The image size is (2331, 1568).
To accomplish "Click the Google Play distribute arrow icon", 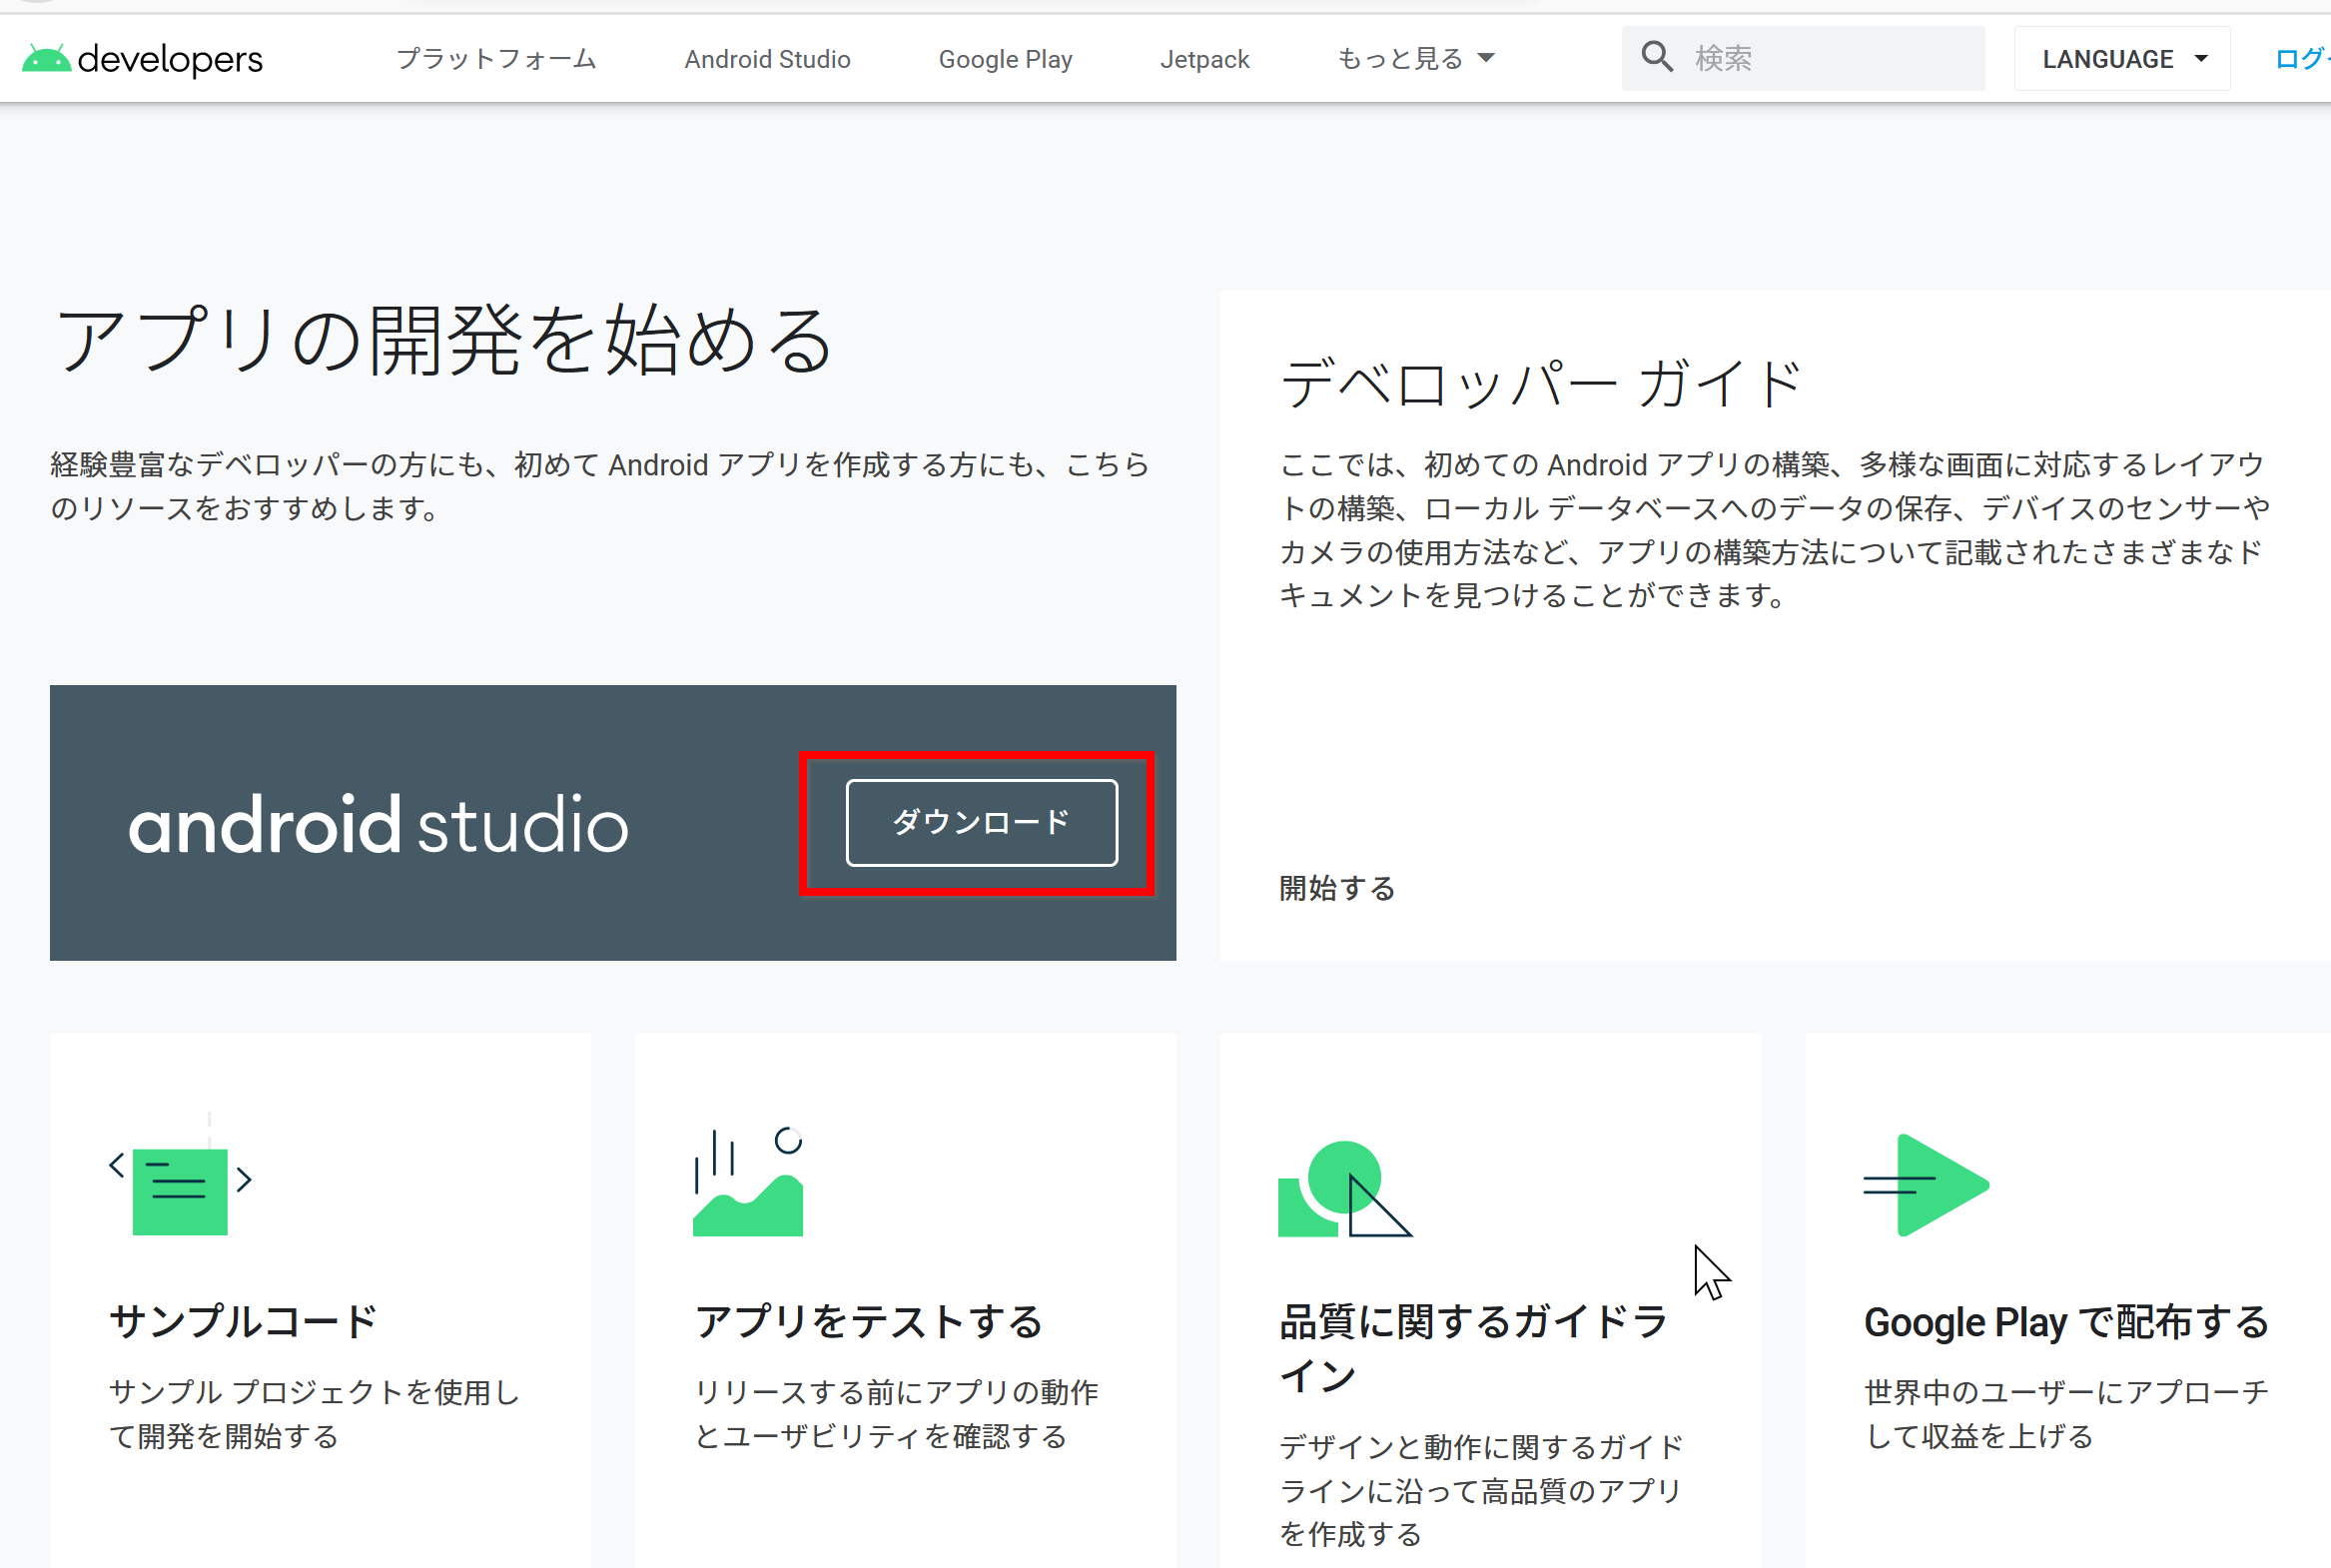I will coord(1926,1185).
